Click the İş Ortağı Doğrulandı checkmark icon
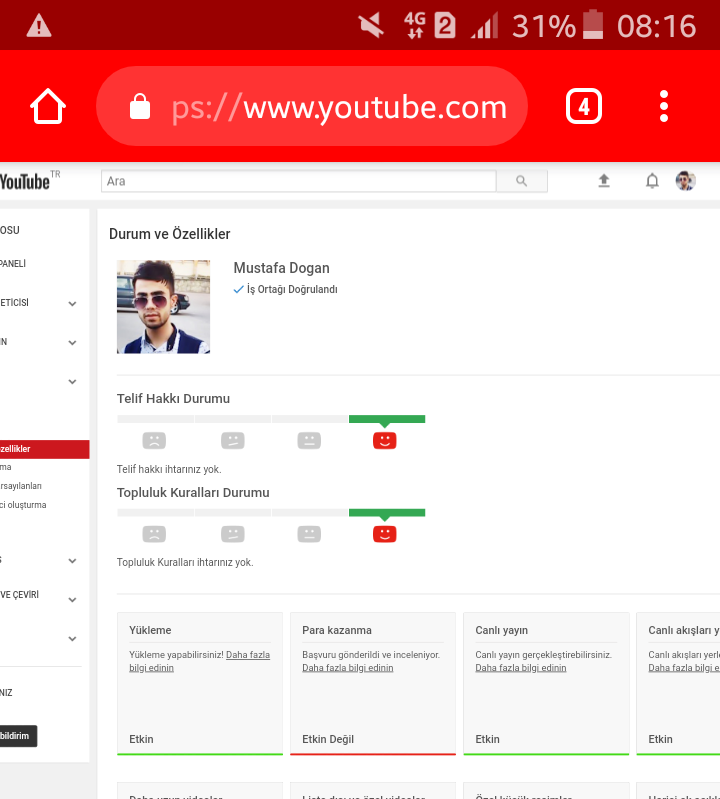Viewport: 720px width, 799px height. pyautogui.click(x=238, y=289)
